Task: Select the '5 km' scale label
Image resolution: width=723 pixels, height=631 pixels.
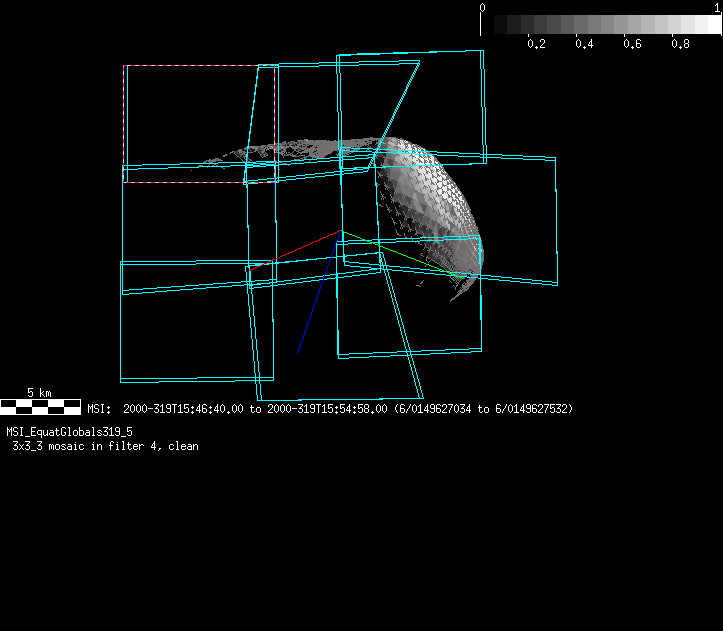Action: click(40, 393)
